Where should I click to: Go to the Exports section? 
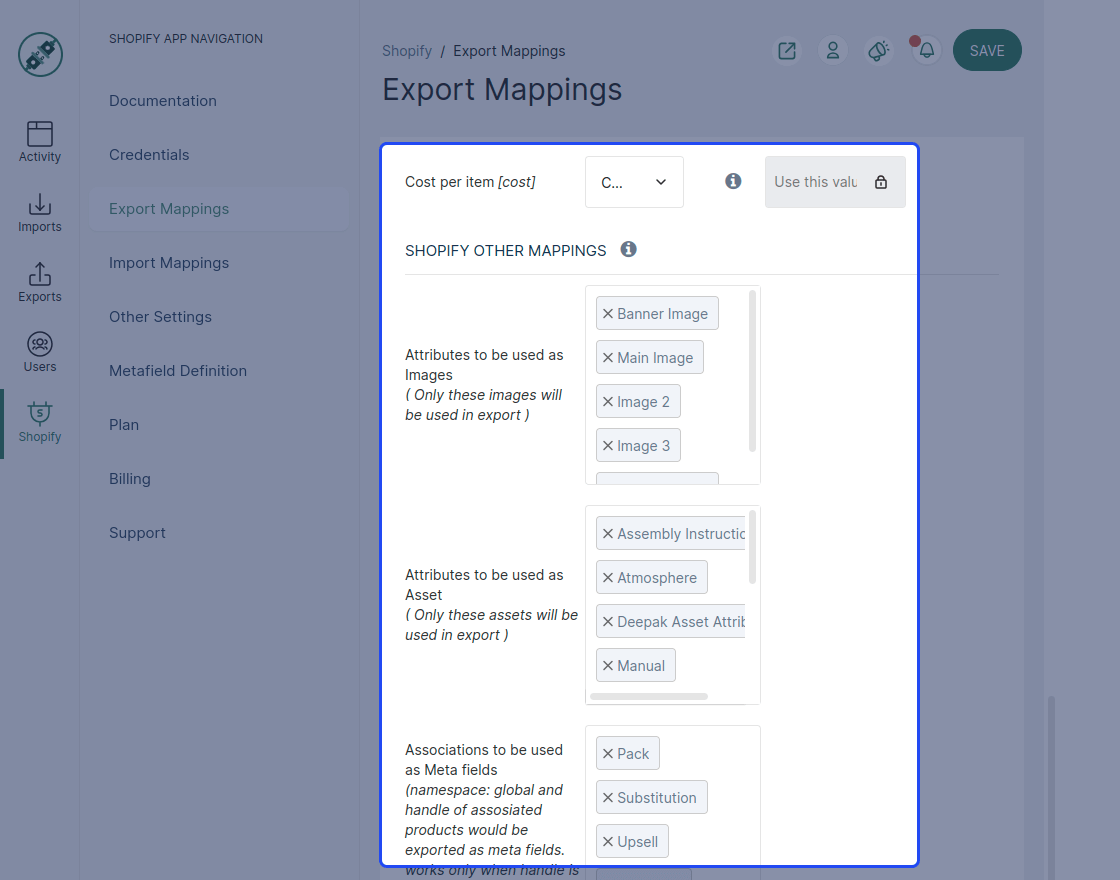click(40, 282)
